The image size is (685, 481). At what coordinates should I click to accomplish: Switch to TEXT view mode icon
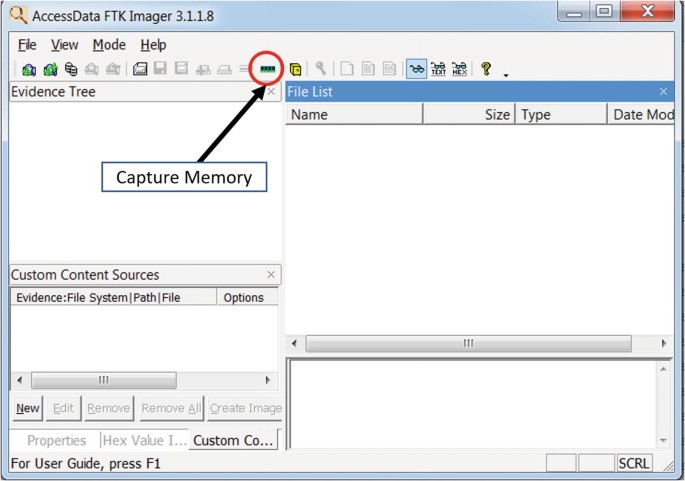[x=438, y=69]
